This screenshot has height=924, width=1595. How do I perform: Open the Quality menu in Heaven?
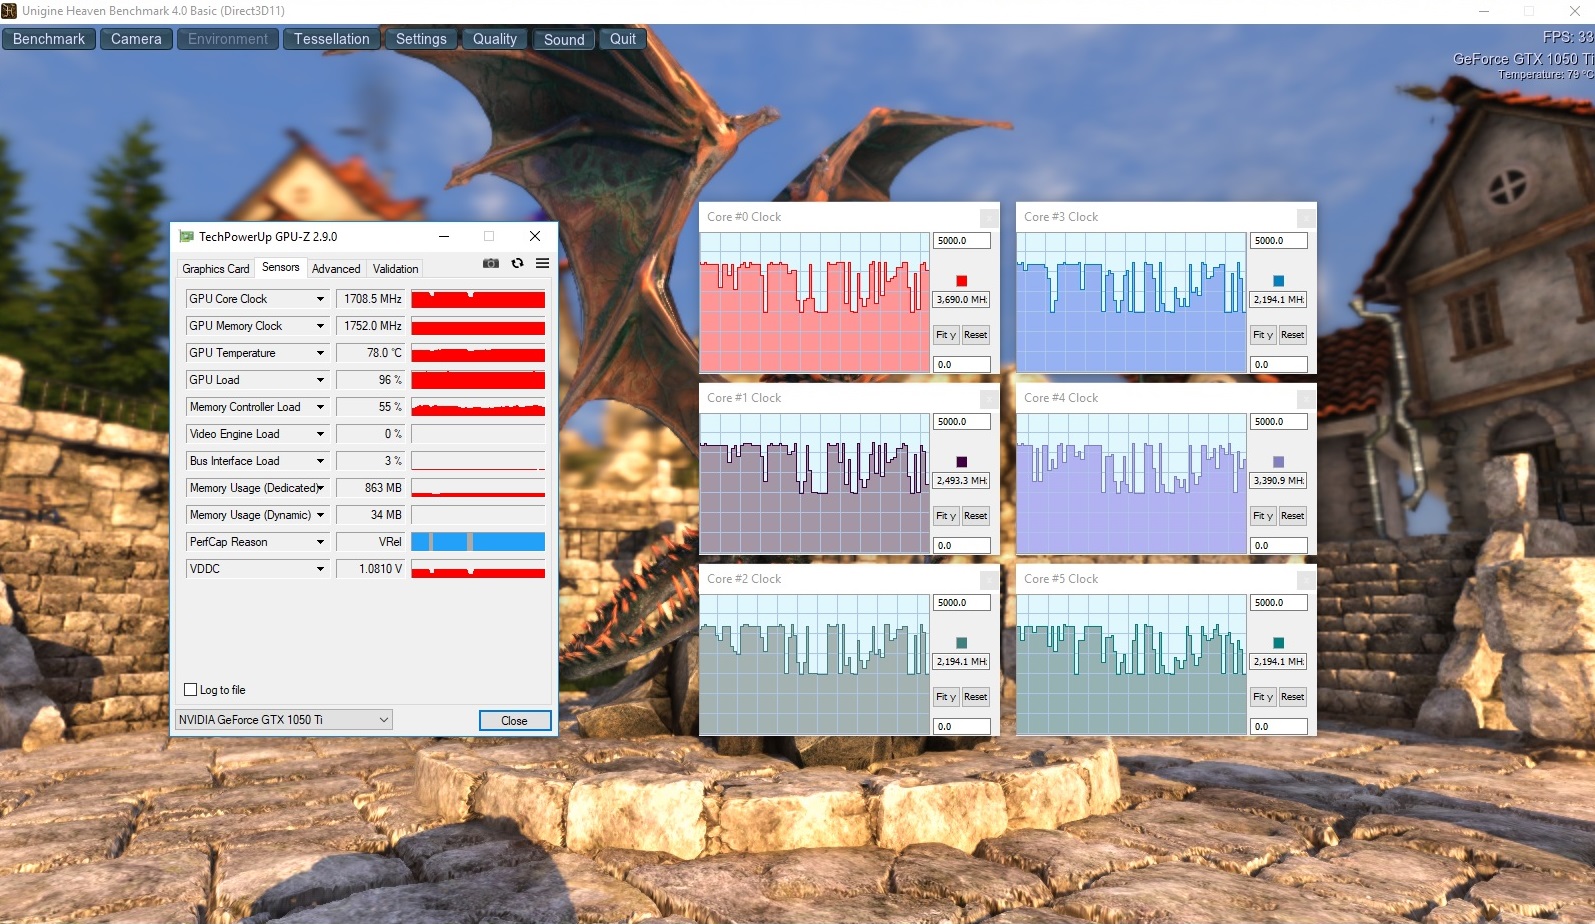coord(495,39)
